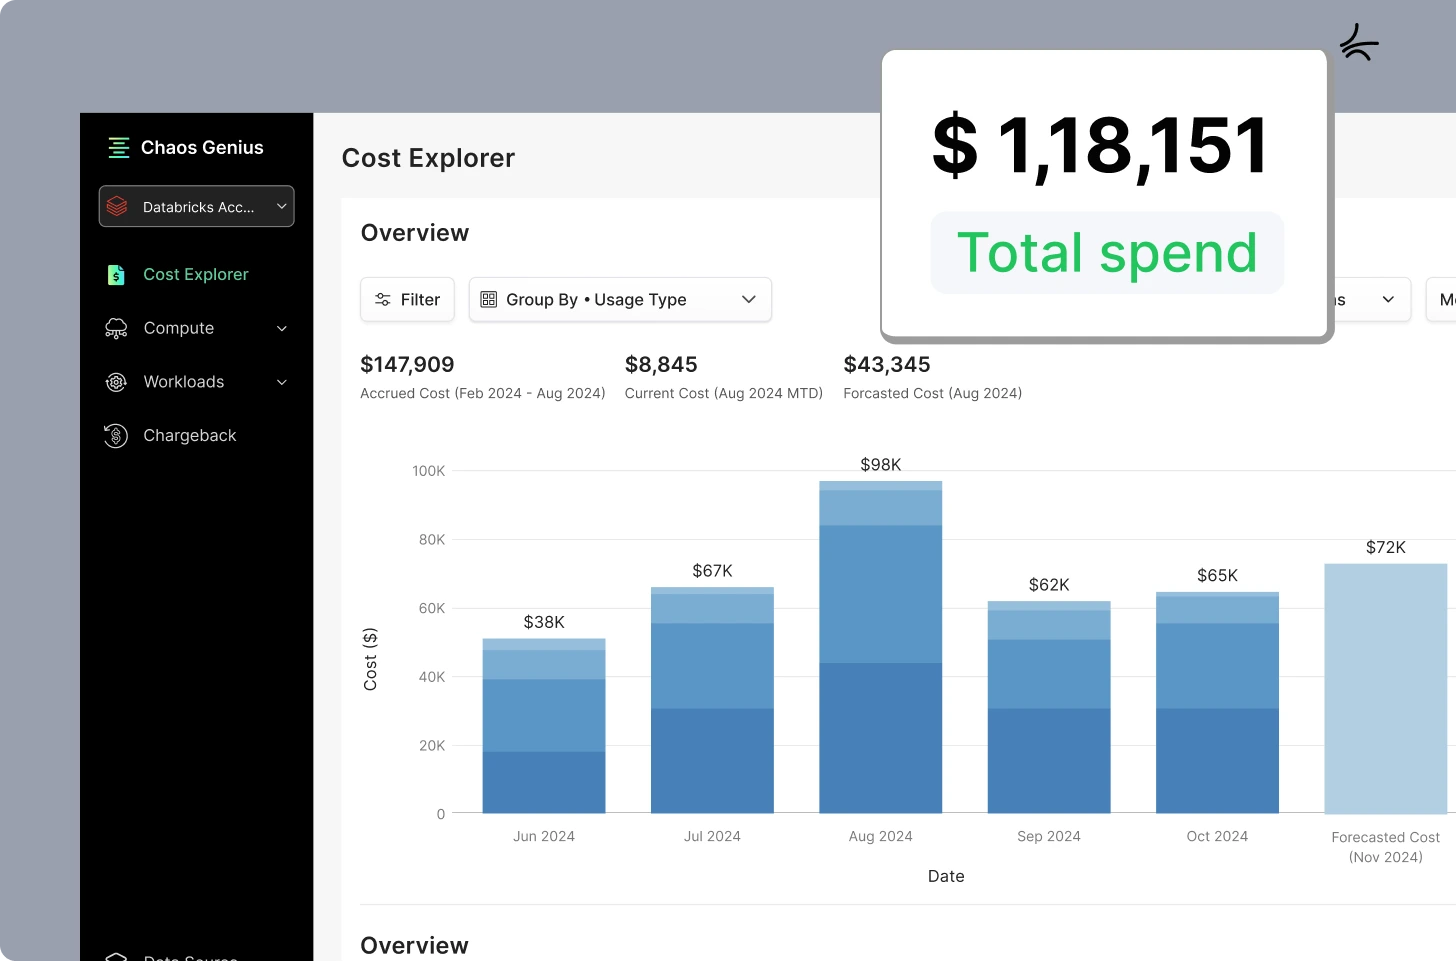The height and width of the screenshot is (962, 1456).
Task: Click the Workloads target icon in sidebar
Action: pos(116,382)
